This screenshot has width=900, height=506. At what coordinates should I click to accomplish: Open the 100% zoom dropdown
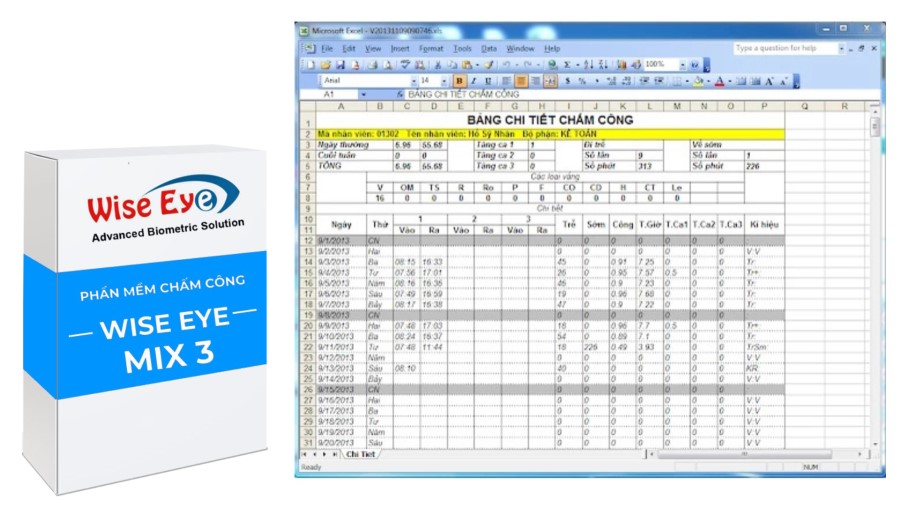[682, 65]
